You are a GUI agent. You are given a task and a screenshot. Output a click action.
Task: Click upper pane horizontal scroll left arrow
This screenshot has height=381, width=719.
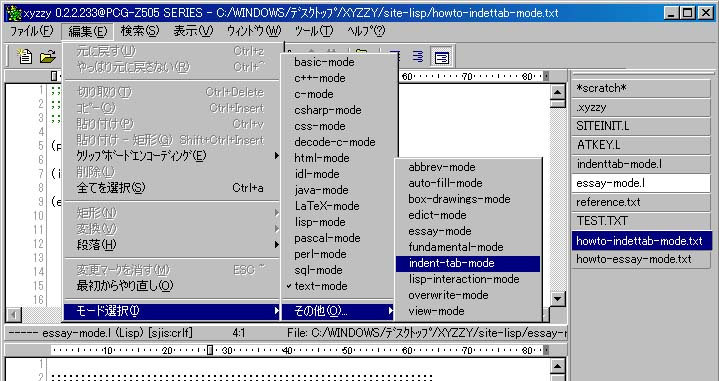[13, 315]
